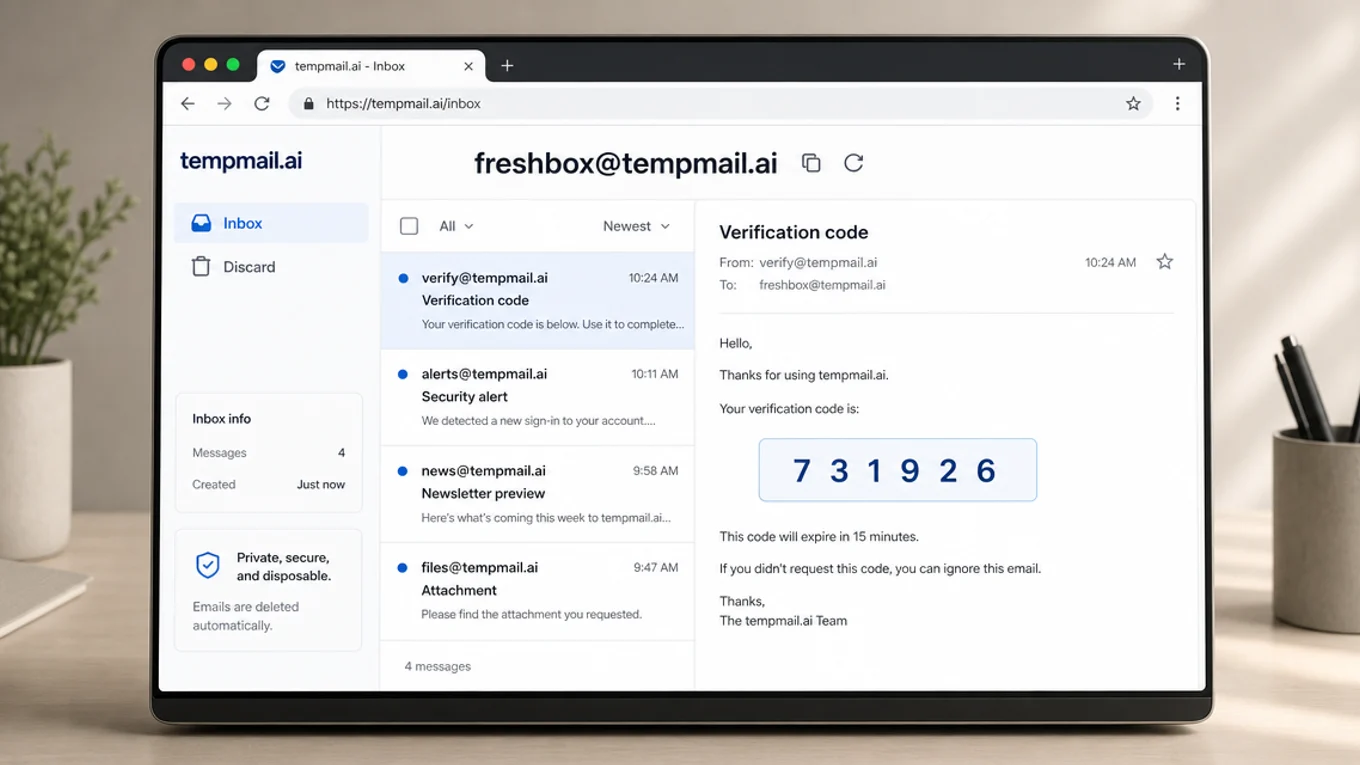
Task: Open the Discard folder label
Action: 249,267
